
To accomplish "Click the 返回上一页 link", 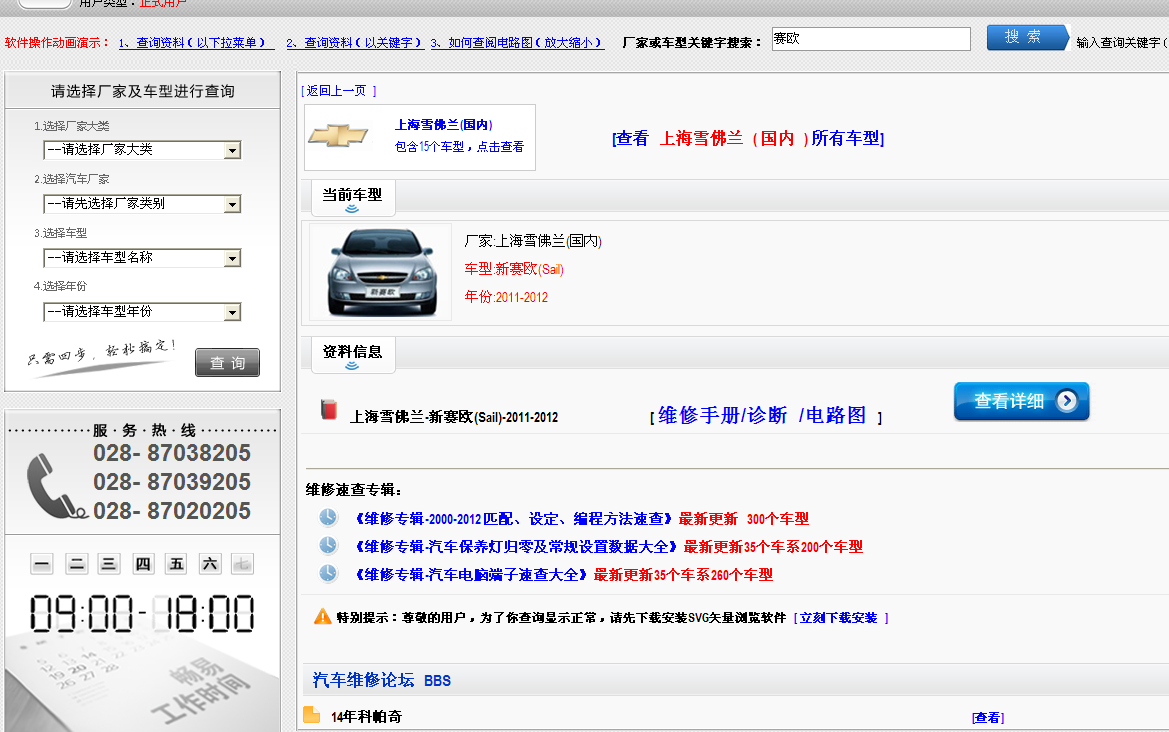I will pyautogui.click(x=338, y=91).
